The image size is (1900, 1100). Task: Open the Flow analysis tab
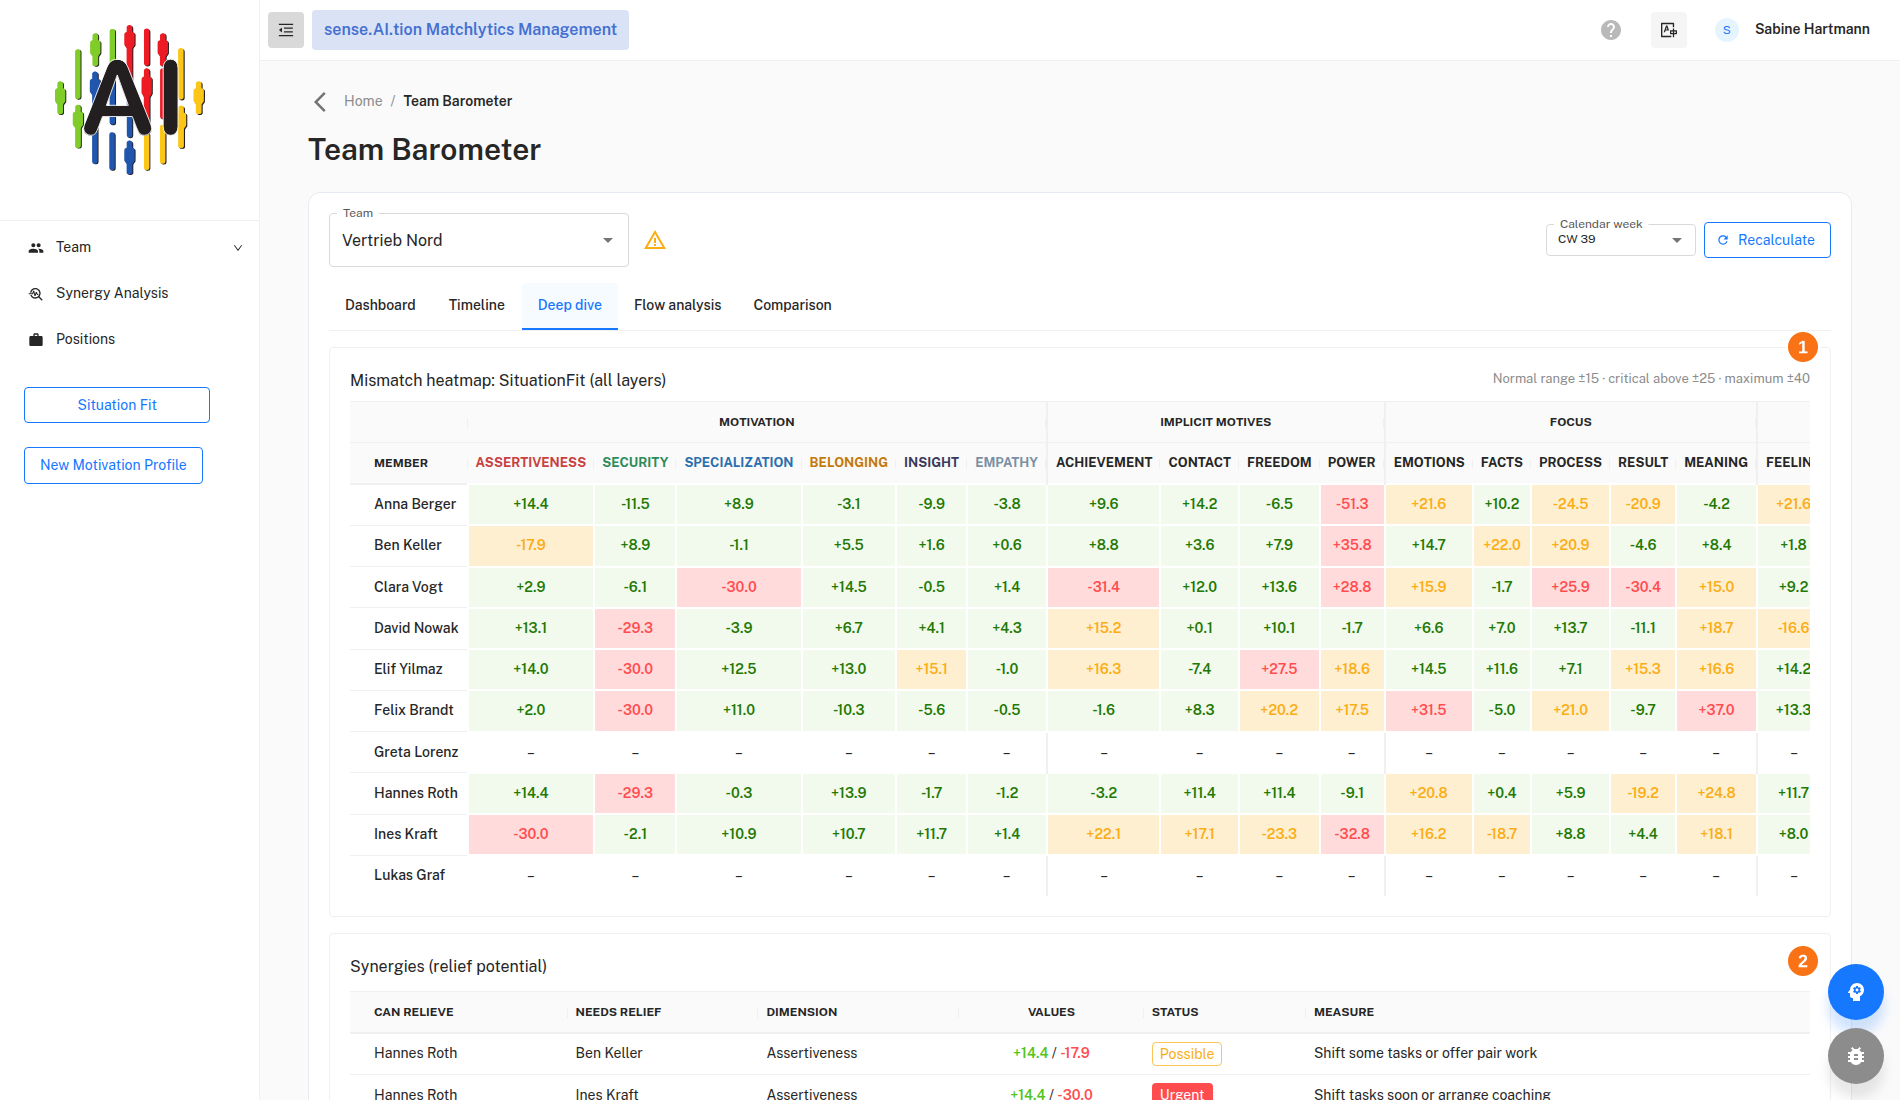[x=678, y=305]
